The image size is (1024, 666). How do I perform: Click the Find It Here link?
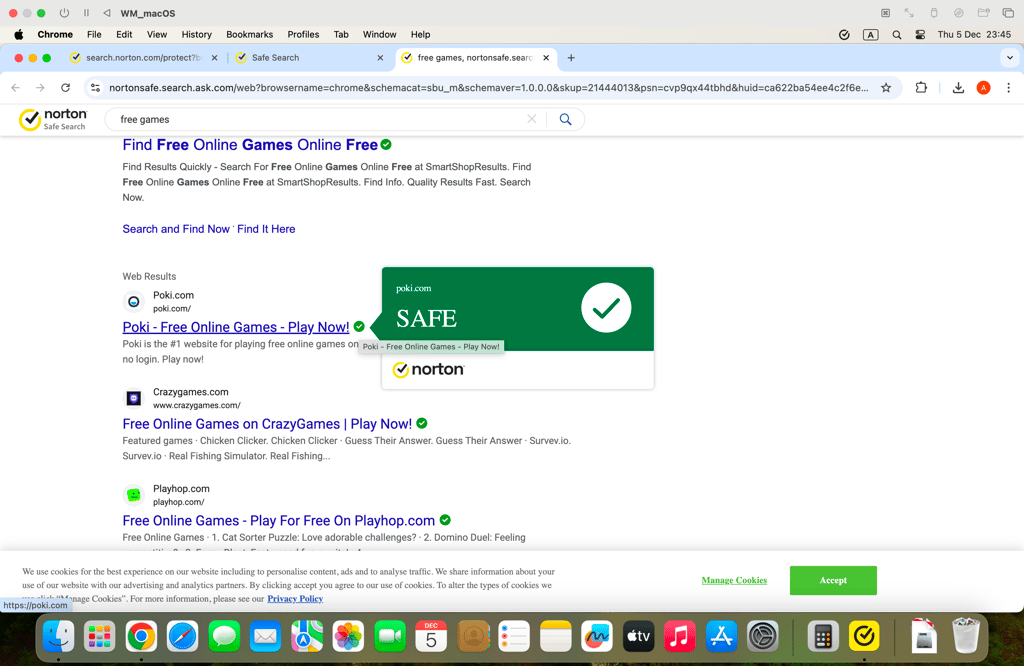click(x=266, y=229)
